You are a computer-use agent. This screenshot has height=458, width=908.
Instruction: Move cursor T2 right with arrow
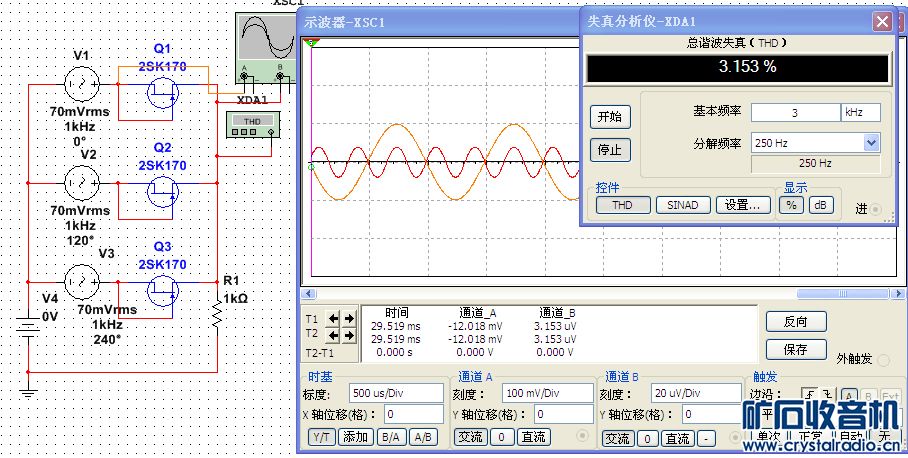(x=348, y=335)
